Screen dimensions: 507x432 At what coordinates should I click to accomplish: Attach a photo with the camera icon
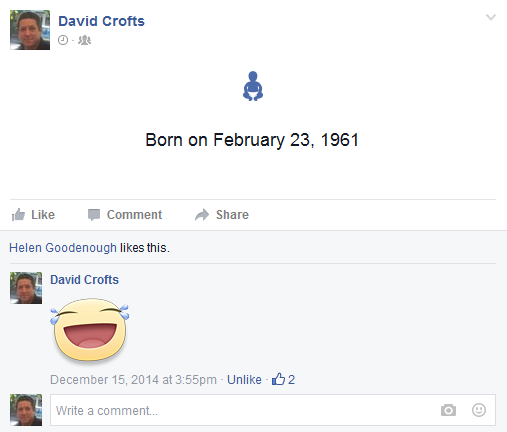coord(448,410)
